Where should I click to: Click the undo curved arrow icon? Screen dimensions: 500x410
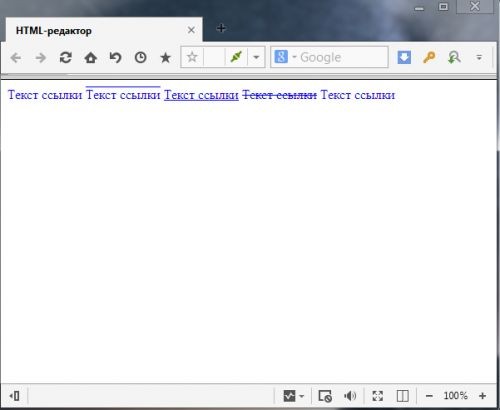[115, 58]
